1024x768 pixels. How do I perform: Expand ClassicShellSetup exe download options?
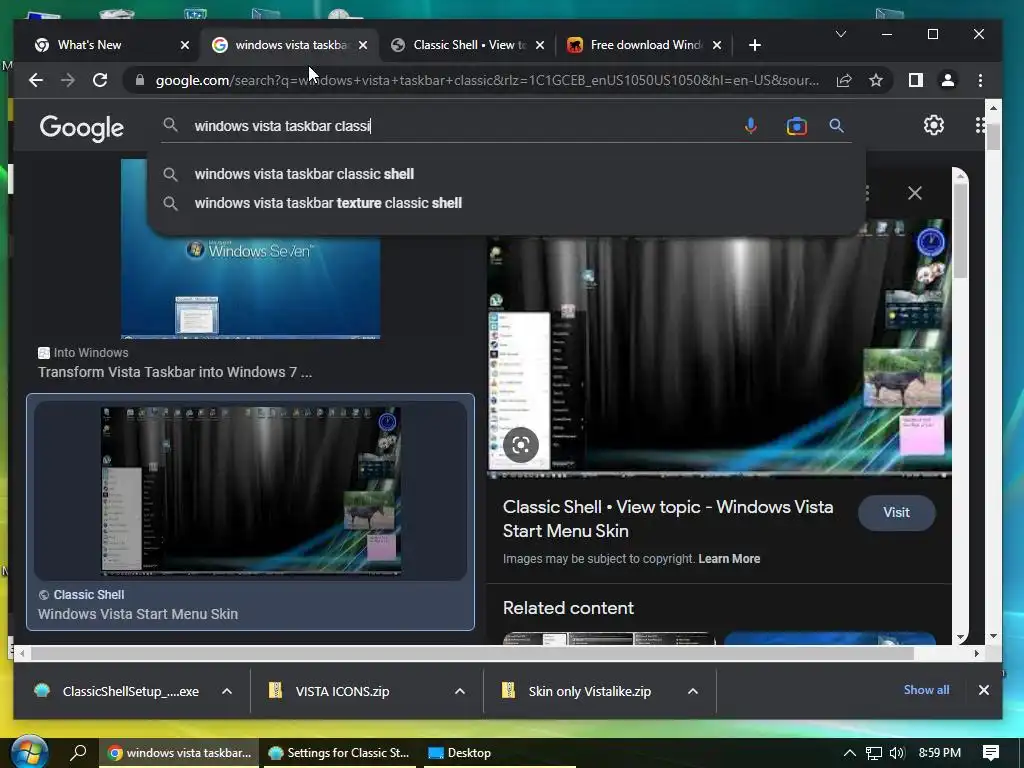point(227,691)
